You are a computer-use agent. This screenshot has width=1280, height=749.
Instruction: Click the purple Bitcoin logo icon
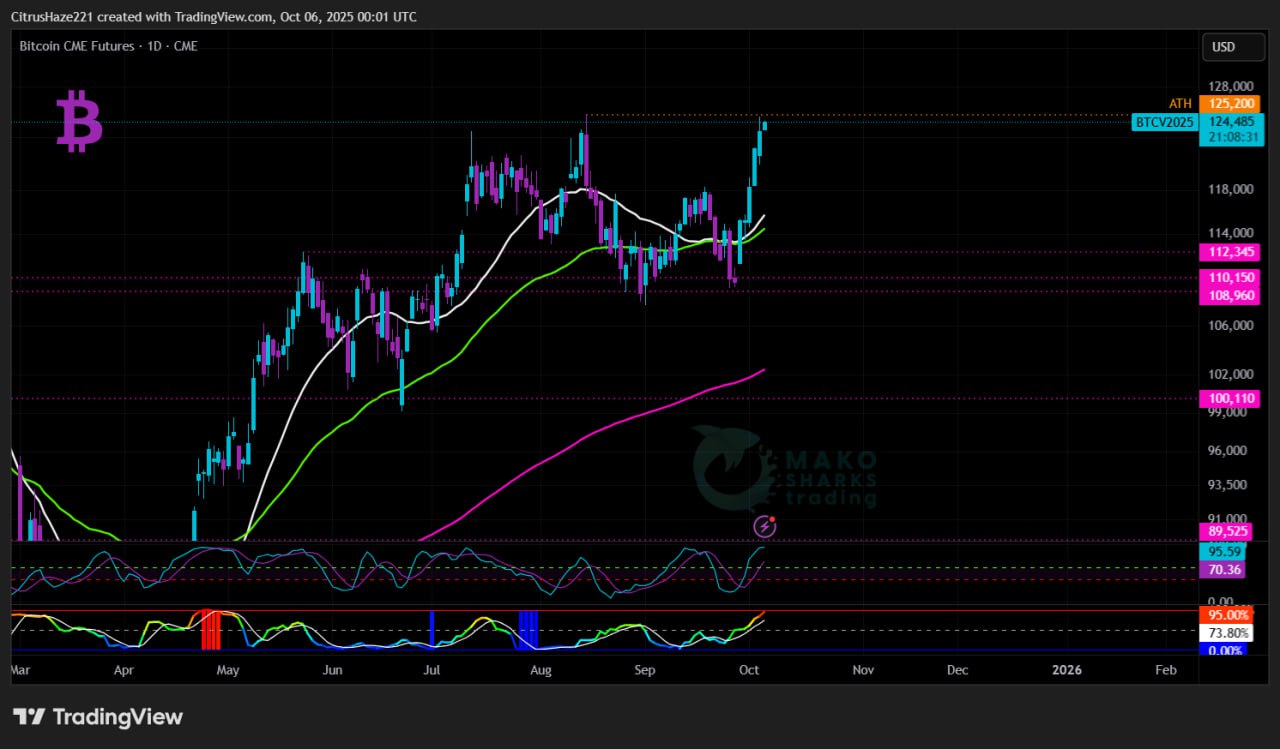tap(79, 121)
